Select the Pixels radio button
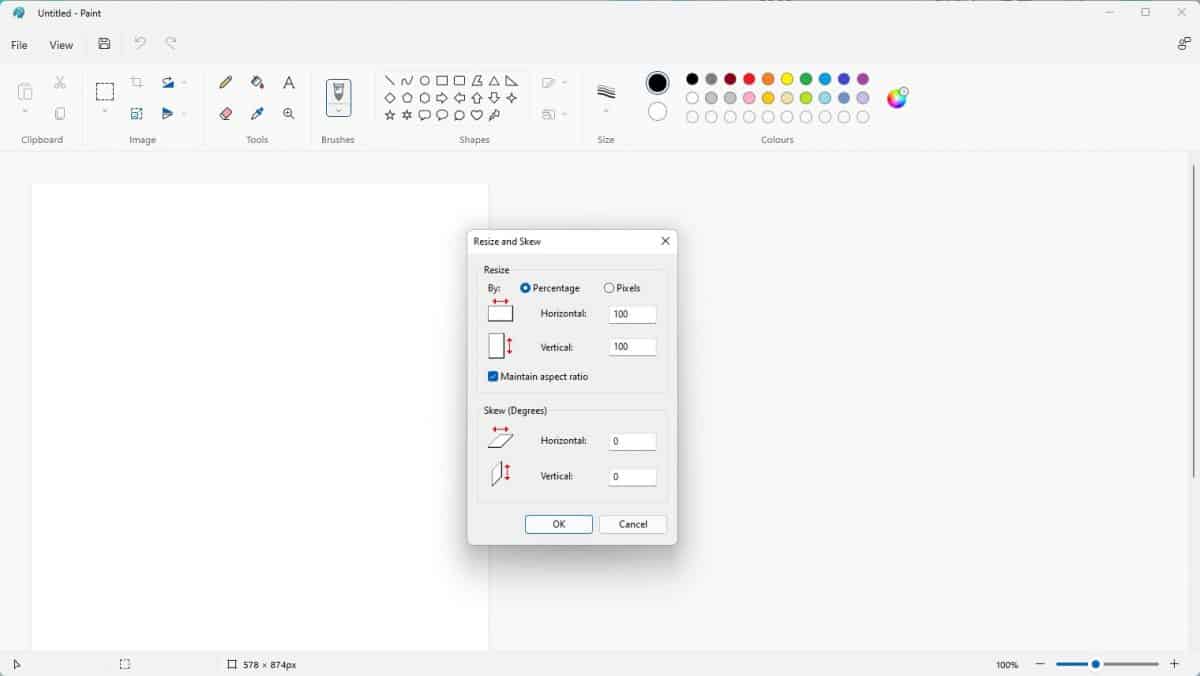Screen dimensions: 1200x676 pyautogui.click(x=609, y=288)
